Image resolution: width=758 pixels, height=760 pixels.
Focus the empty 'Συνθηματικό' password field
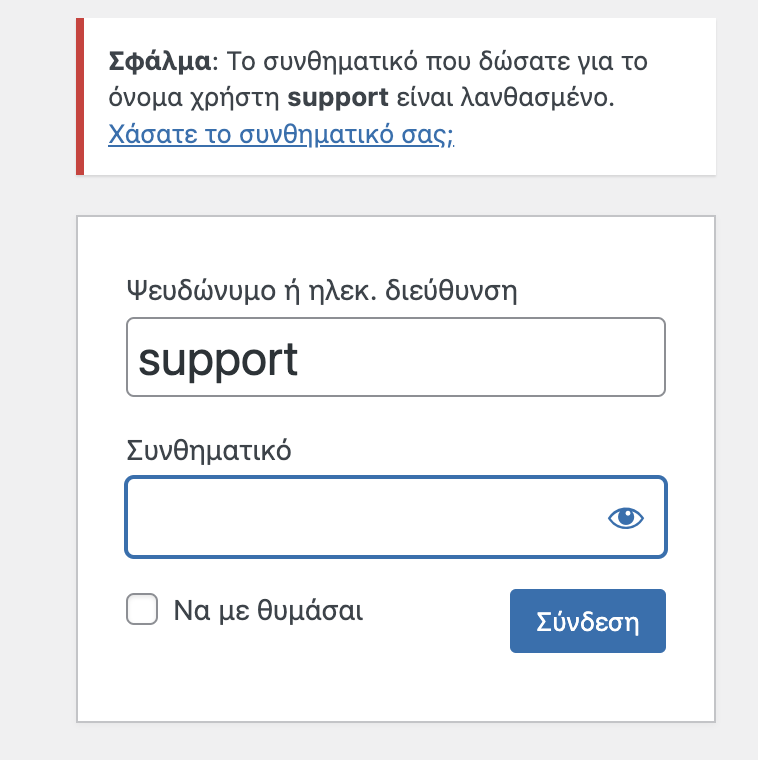(395, 517)
